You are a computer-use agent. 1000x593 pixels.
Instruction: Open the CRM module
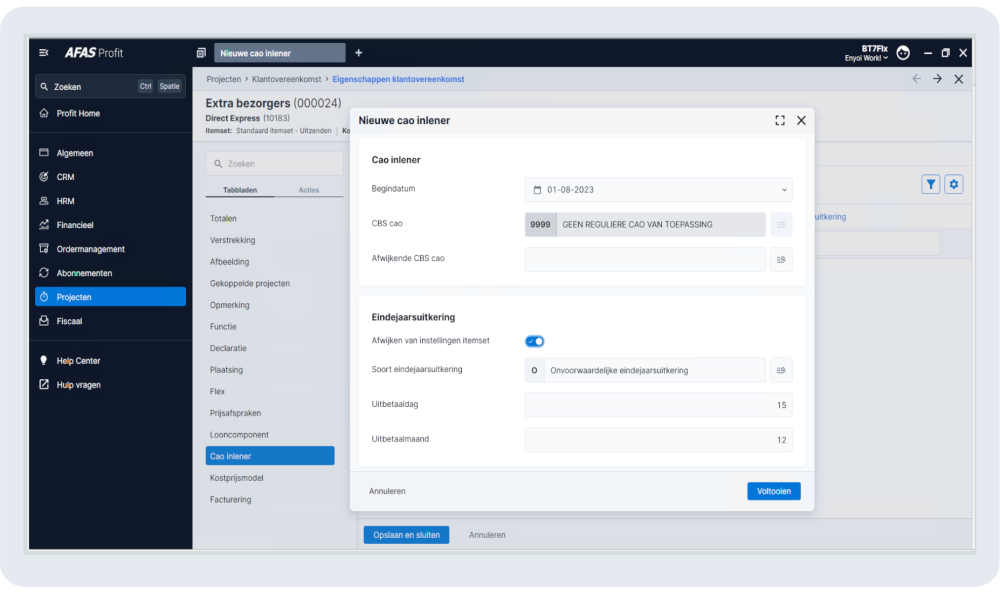(110, 177)
